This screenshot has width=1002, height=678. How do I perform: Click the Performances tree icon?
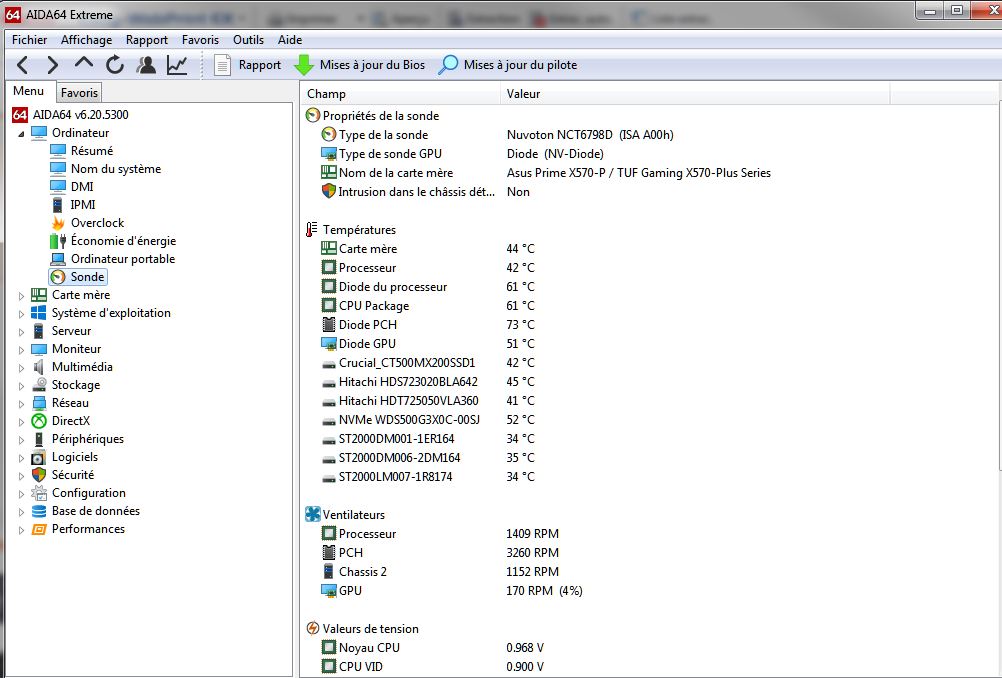click(39, 529)
